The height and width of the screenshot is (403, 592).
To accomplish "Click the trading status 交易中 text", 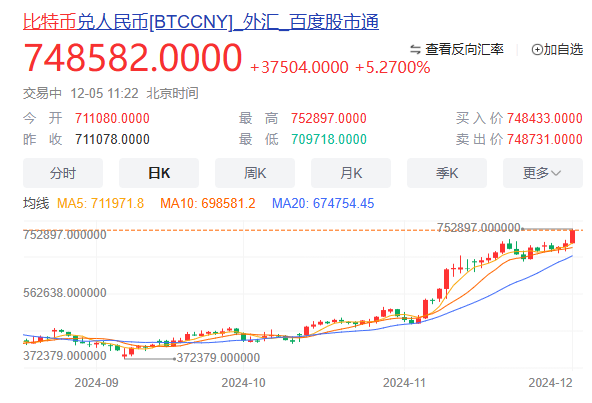I will coord(42,93).
